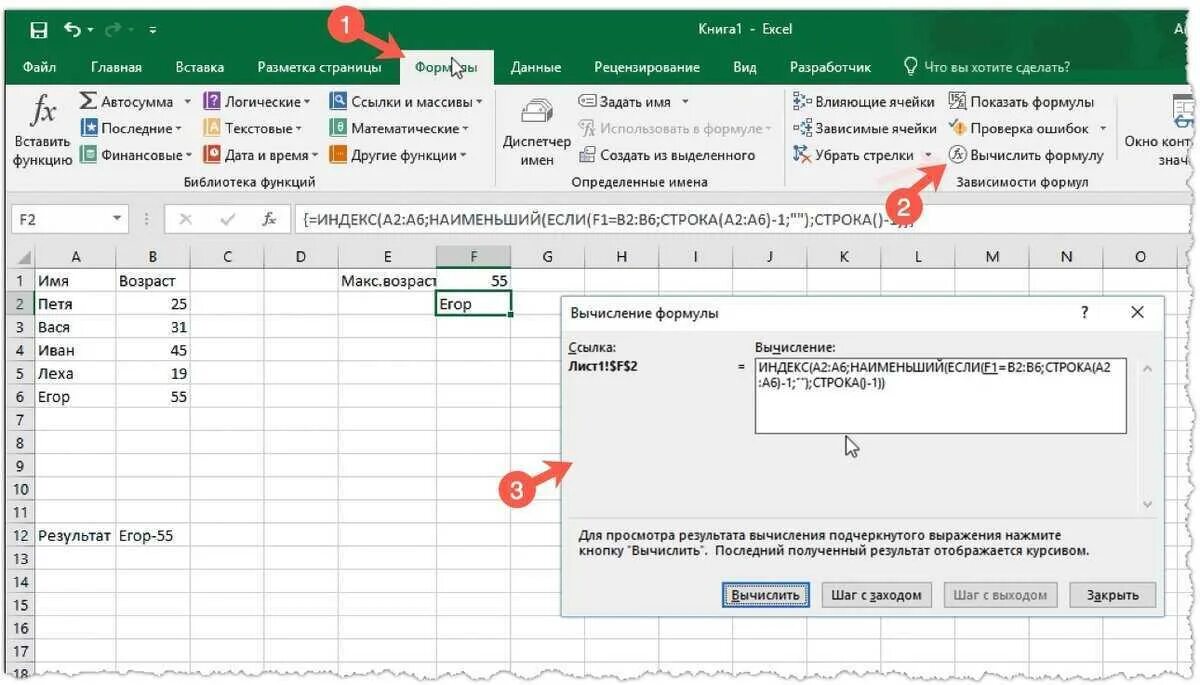Click Создать из выделенного
The image size is (1200, 685).
667,155
